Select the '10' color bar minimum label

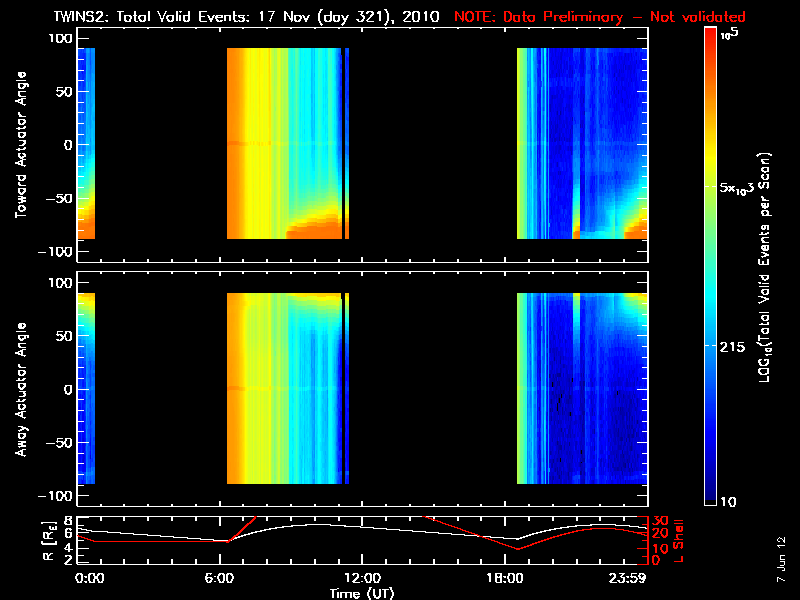point(728,502)
